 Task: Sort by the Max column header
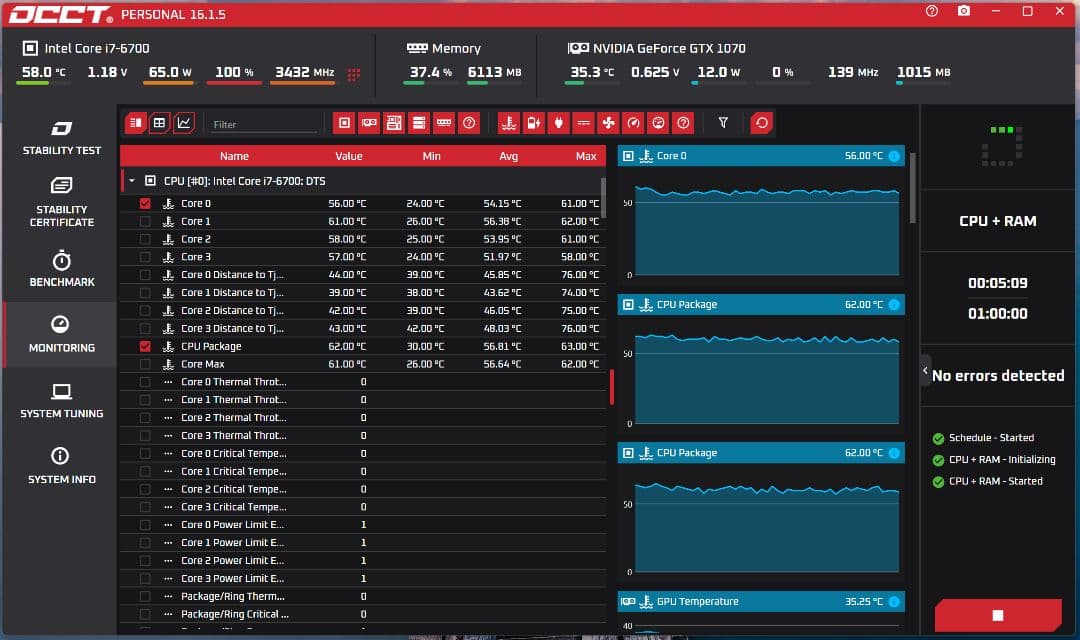point(586,156)
